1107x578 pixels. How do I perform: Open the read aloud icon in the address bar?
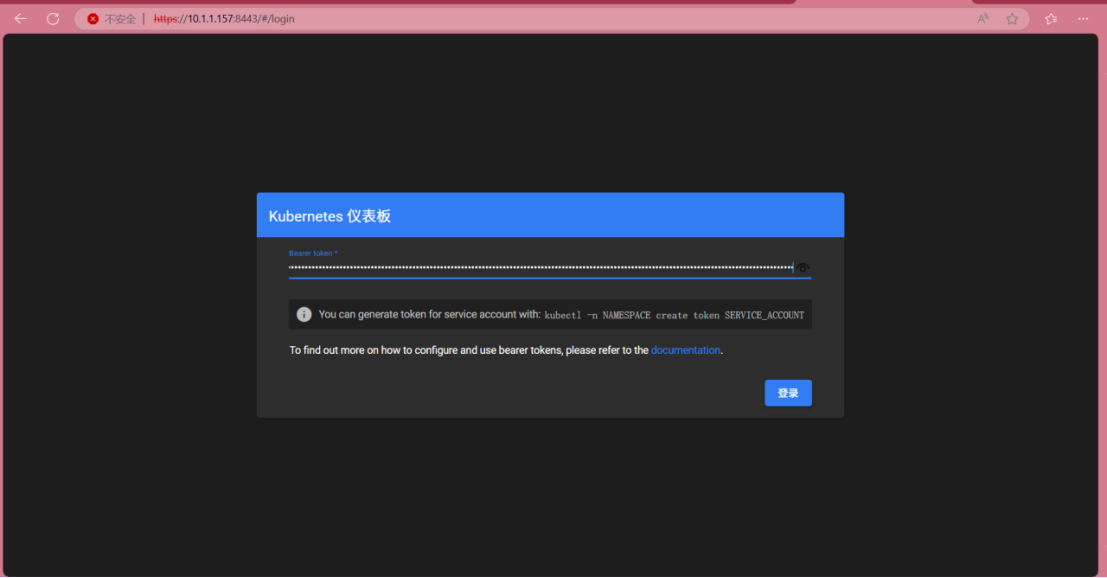pyautogui.click(x=983, y=19)
